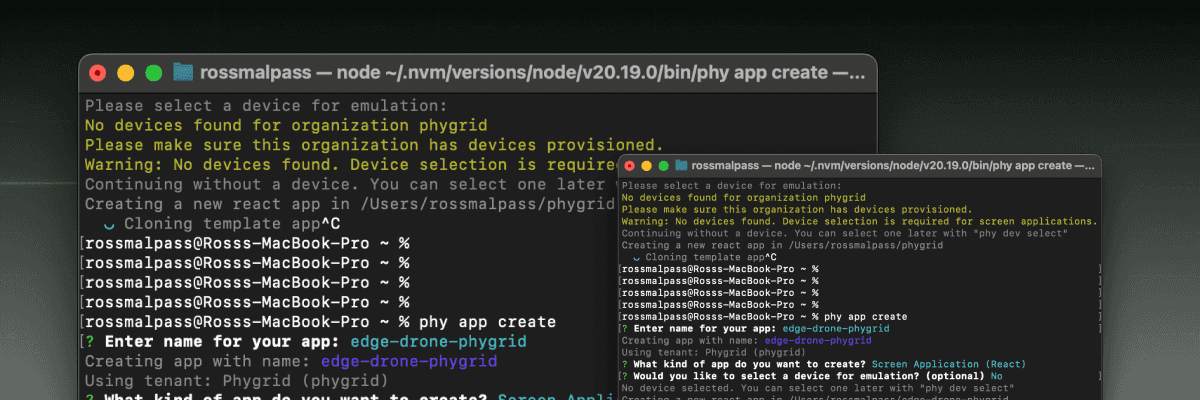The image size is (1200, 400).
Task: Click 'Screen Application (React)' answer in small terminal
Action: (950, 364)
